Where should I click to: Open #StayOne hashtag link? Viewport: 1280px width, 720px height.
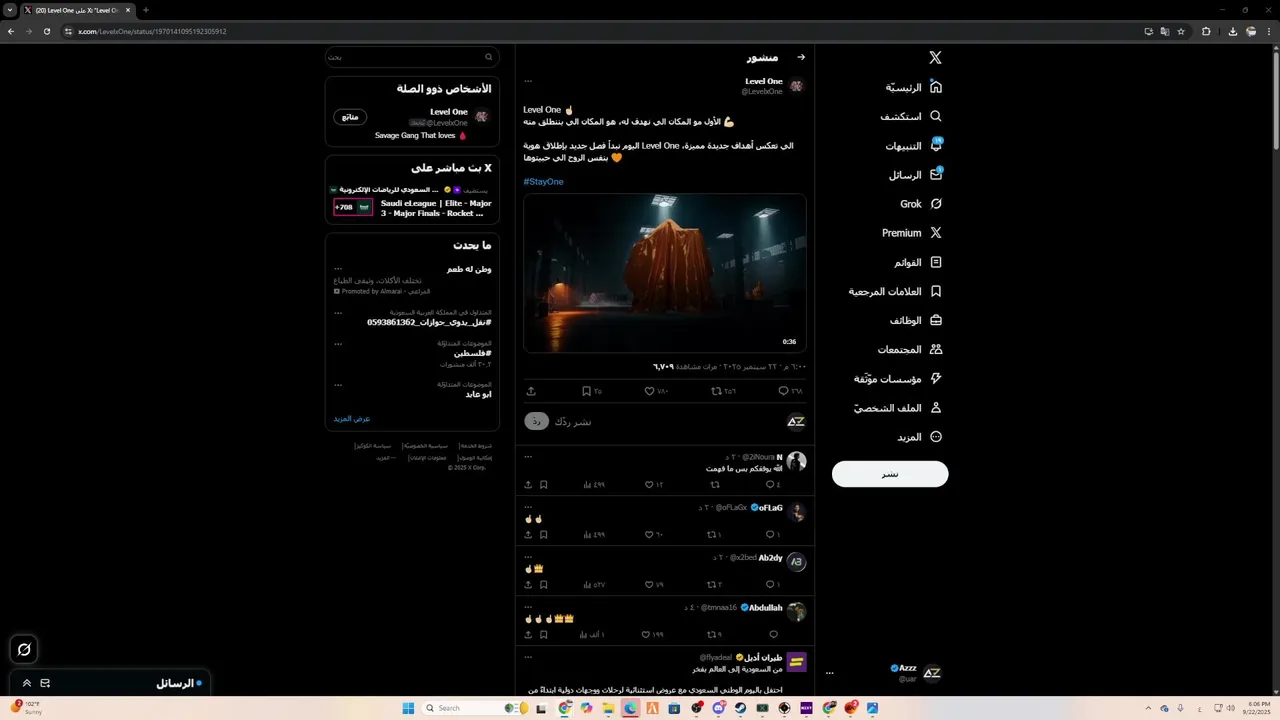click(x=543, y=182)
